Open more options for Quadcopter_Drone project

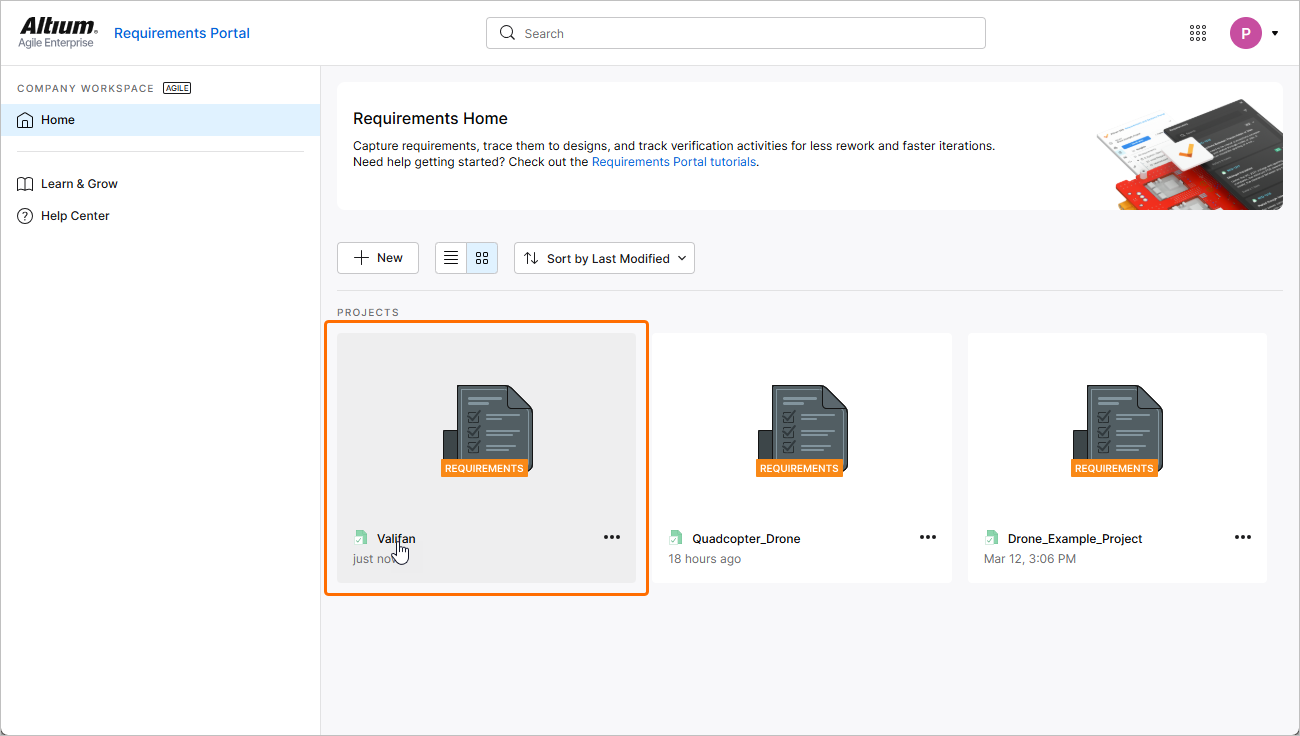pos(928,537)
